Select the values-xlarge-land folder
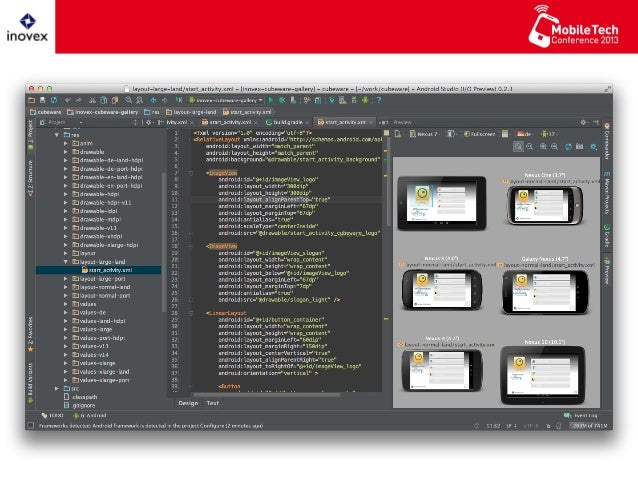This screenshot has width=638, height=479. click(101, 372)
